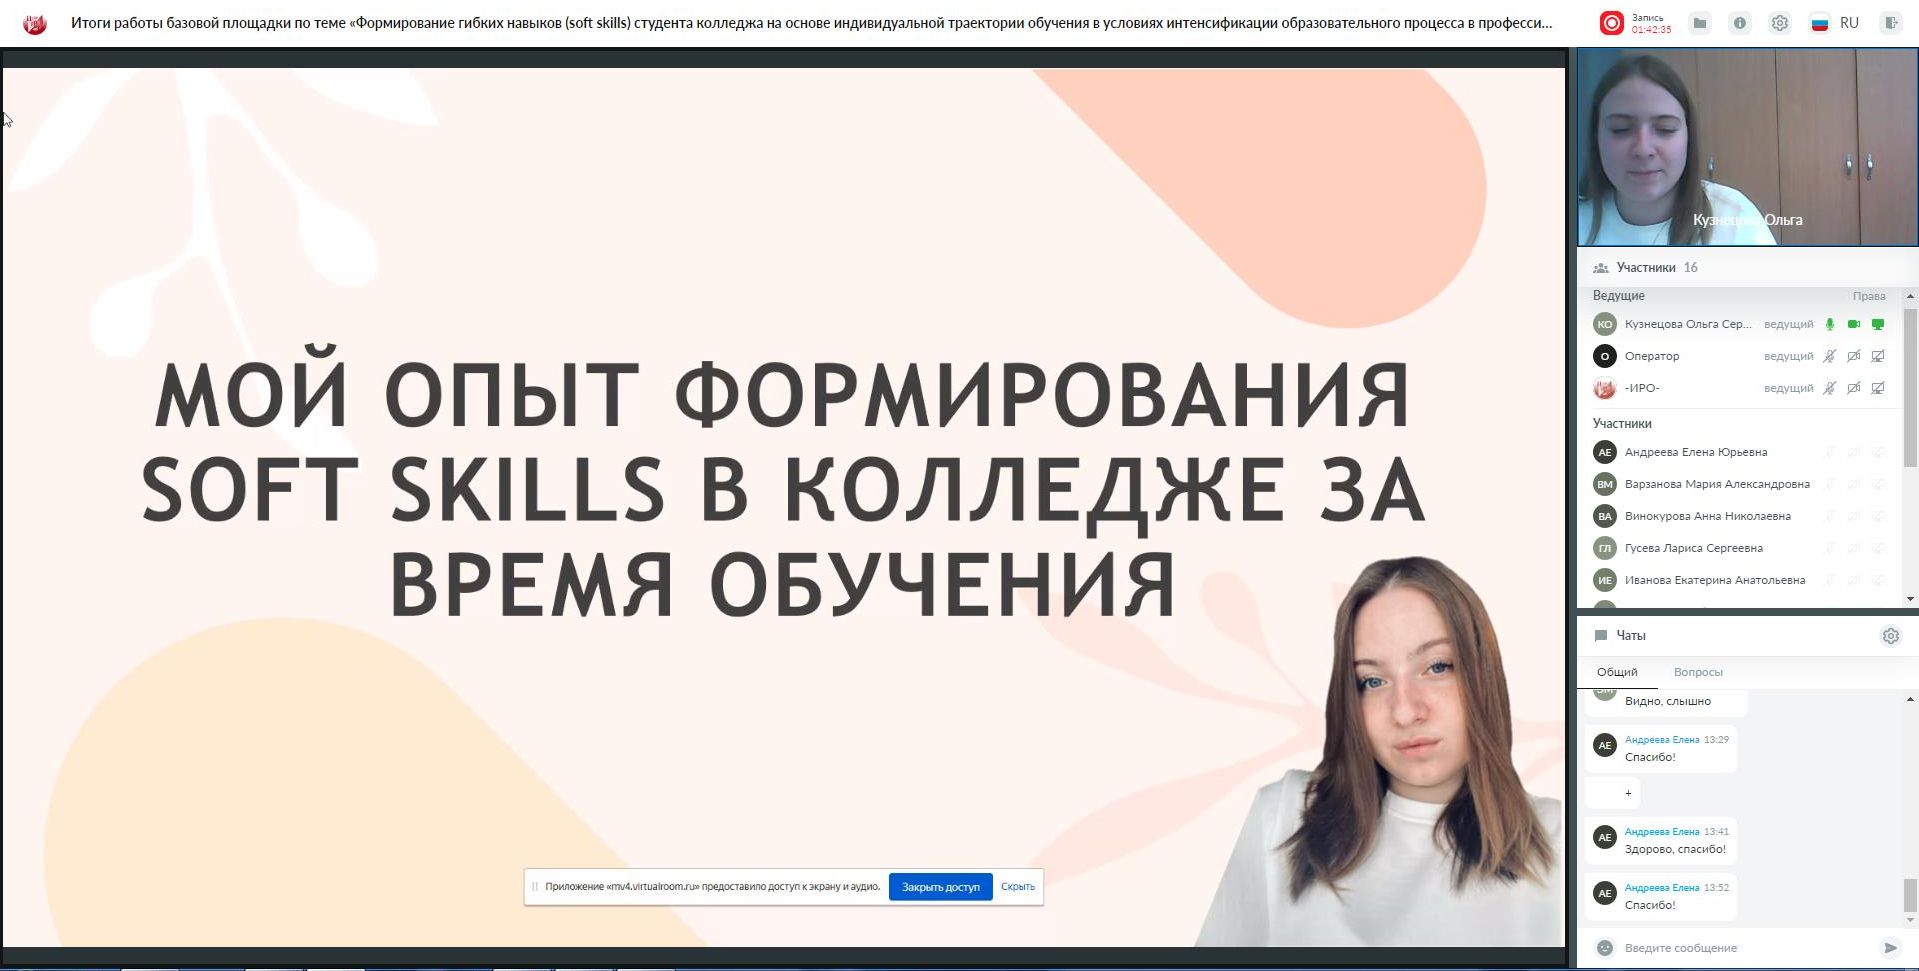
Task: Select participant Гусева Лариса Сергеевна
Action: 1694,548
